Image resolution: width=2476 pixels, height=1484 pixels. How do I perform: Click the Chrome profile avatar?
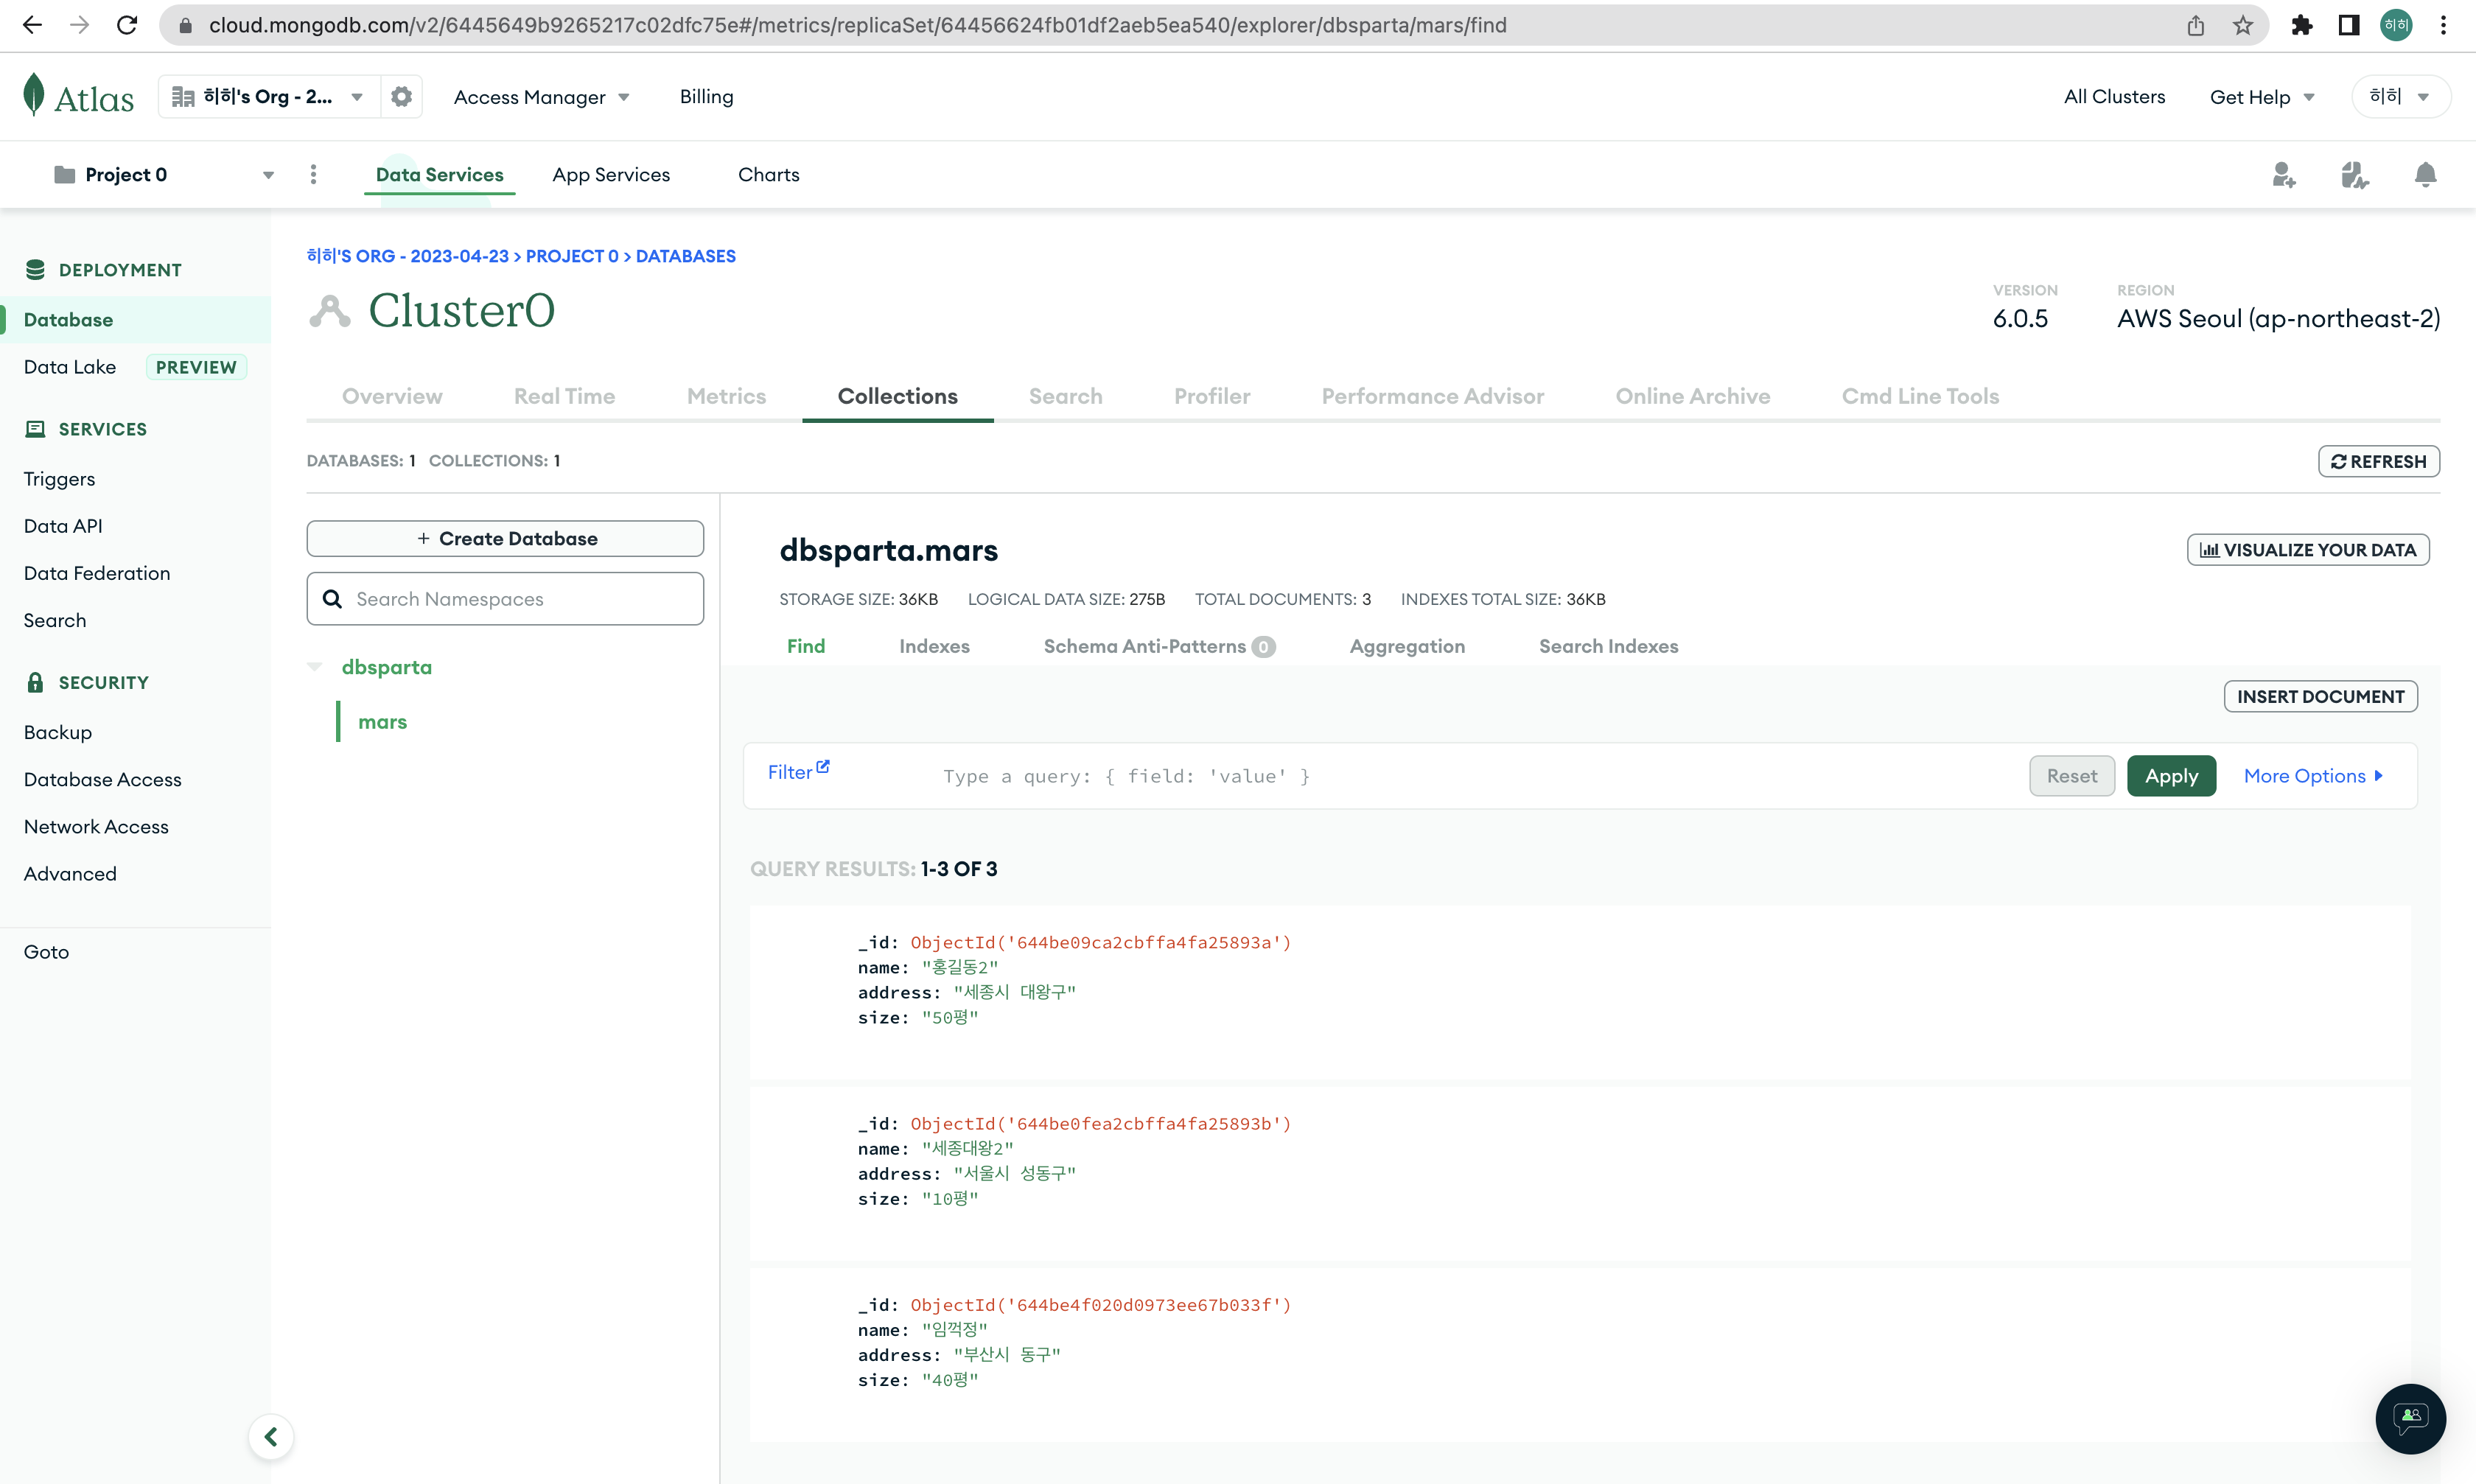tap(2396, 25)
